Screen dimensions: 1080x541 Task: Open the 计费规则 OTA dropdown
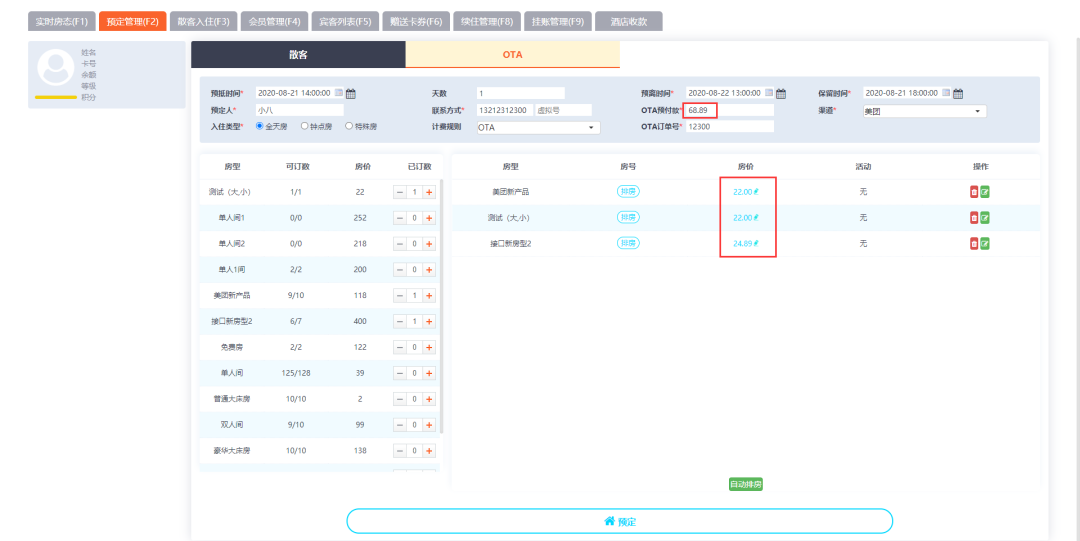[x=538, y=127]
